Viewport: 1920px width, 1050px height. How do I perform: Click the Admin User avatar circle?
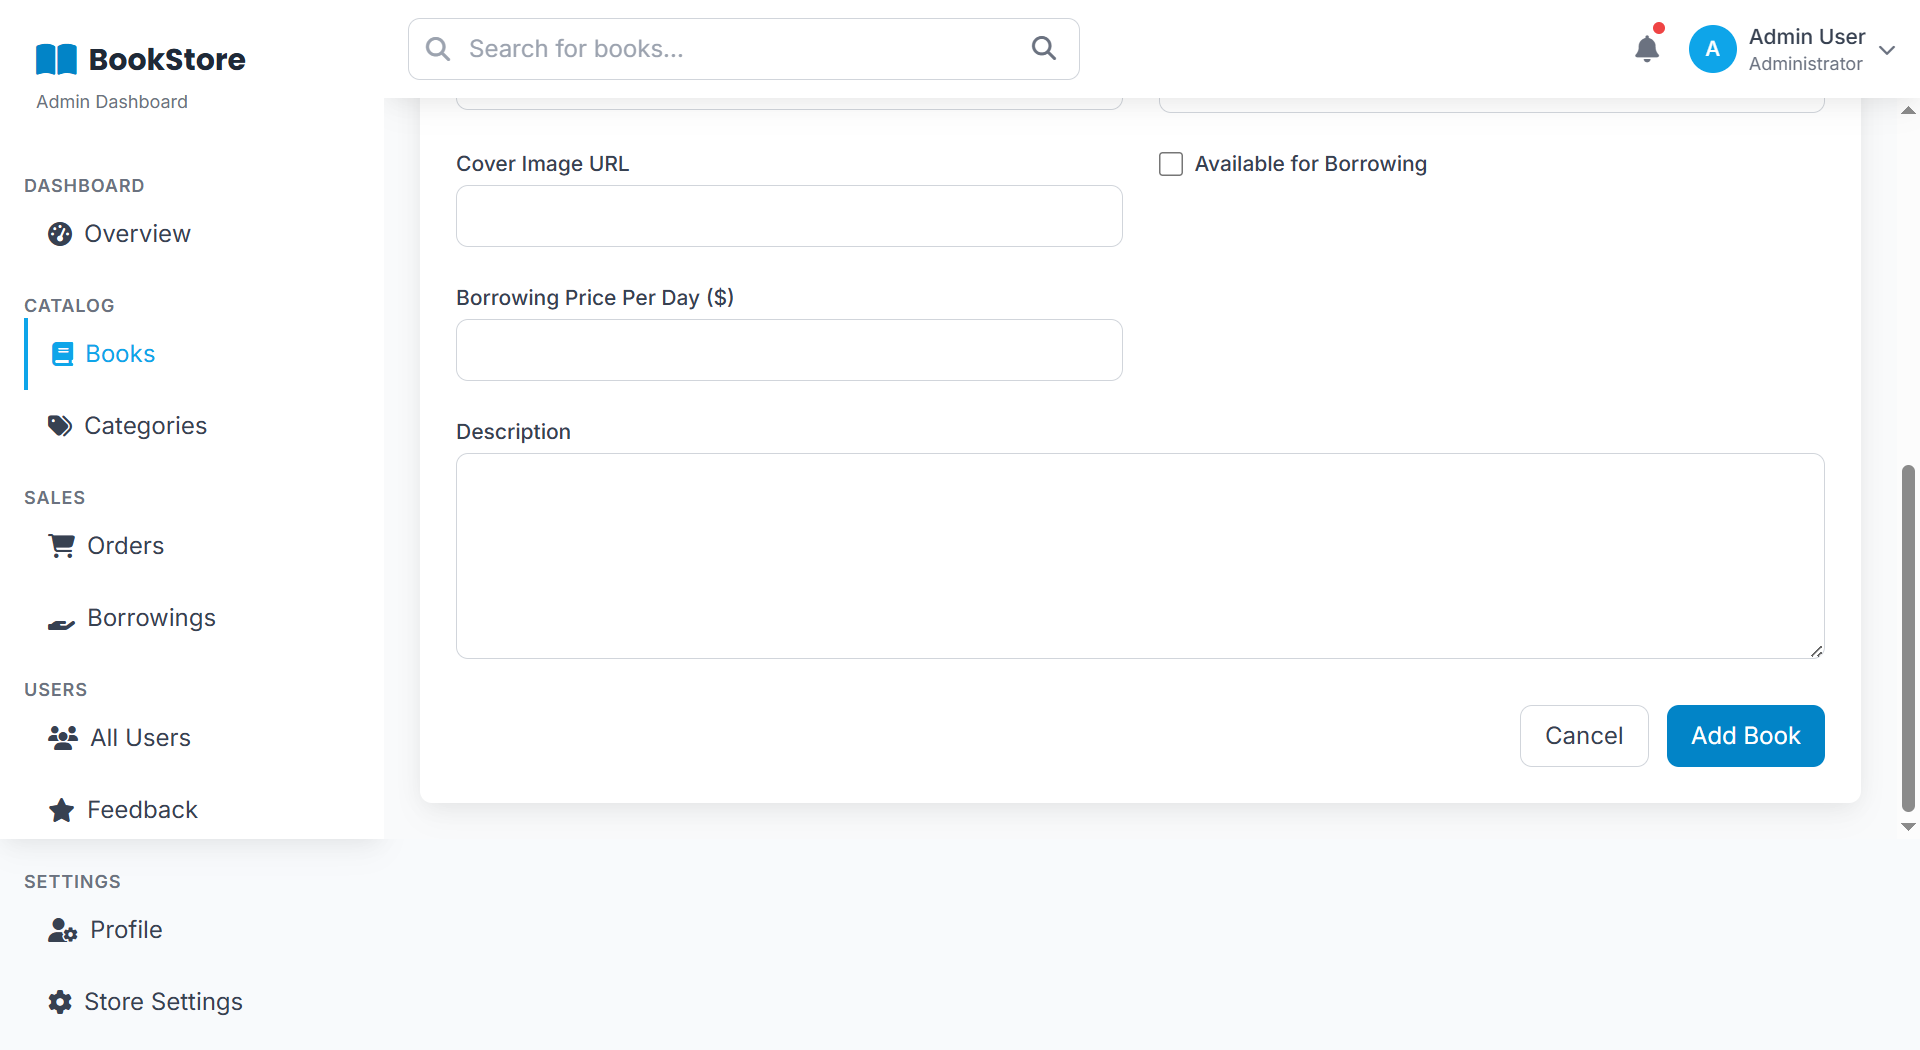pos(1712,49)
